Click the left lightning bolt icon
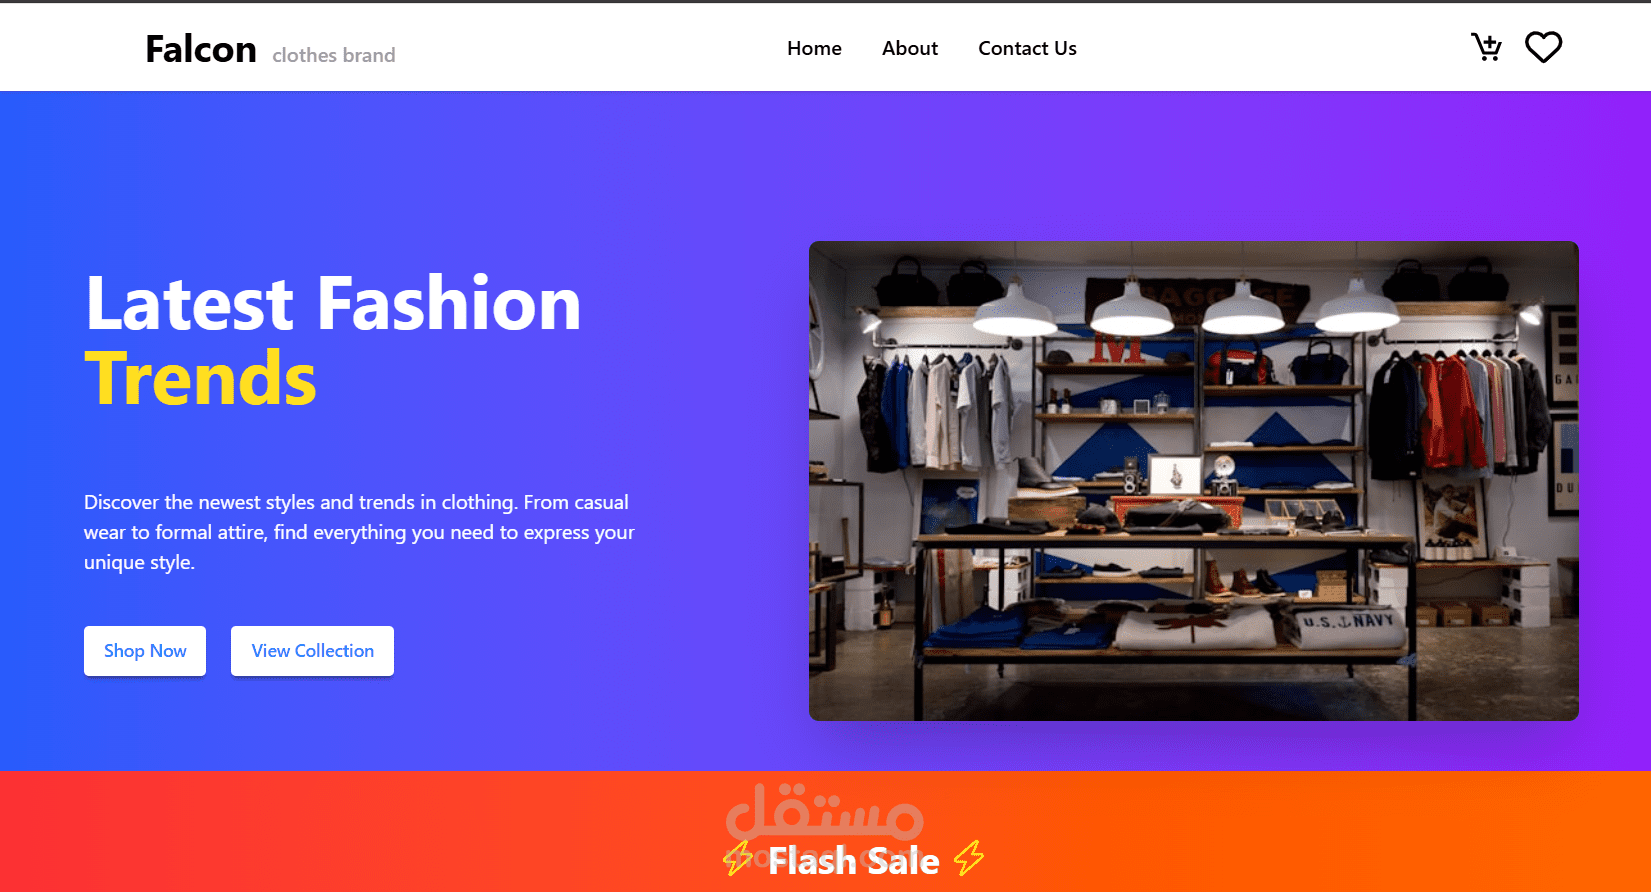Viewport: 1651px width, 892px height. (738, 858)
